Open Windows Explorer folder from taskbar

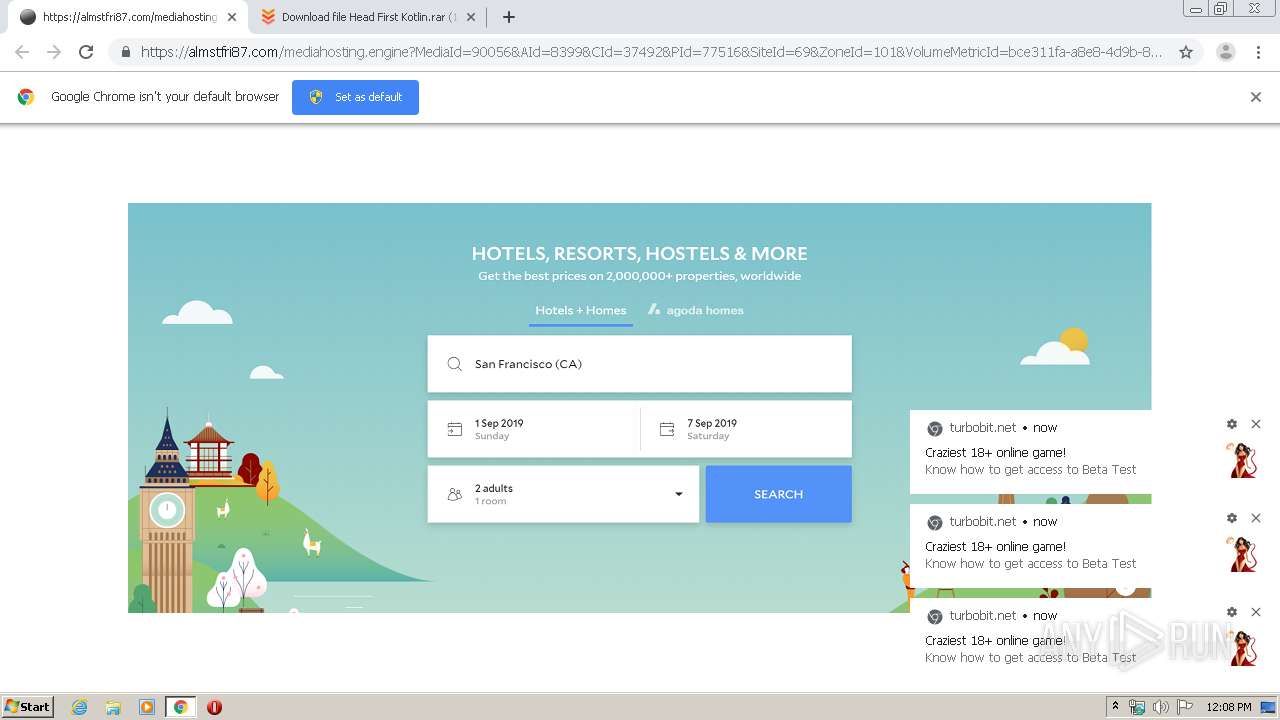(113, 707)
